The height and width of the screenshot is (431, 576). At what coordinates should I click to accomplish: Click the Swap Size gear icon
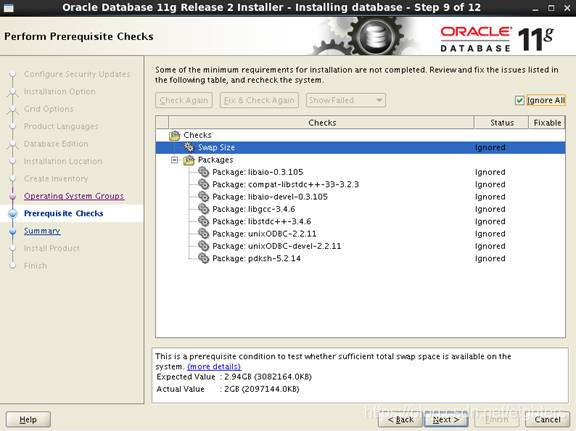pyautogui.click(x=189, y=147)
